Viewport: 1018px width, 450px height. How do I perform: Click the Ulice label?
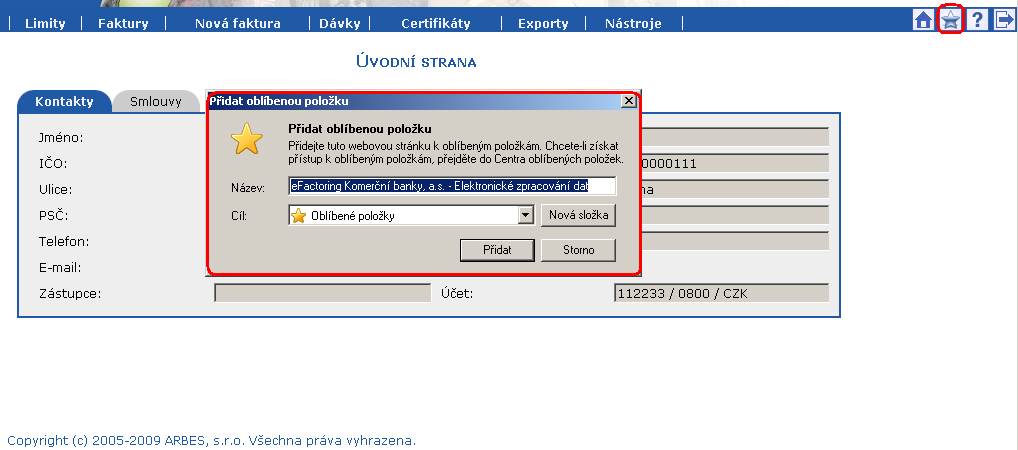point(56,190)
